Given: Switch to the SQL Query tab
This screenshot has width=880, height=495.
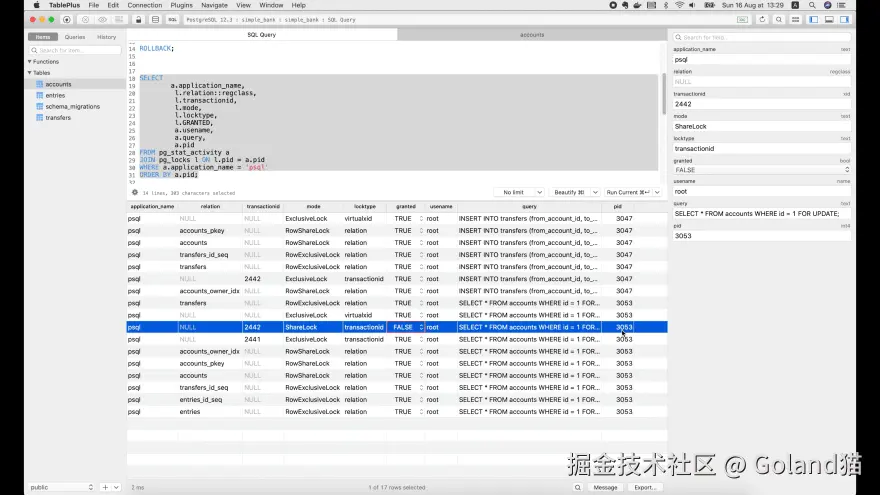Looking at the screenshot, I should (262, 35).
